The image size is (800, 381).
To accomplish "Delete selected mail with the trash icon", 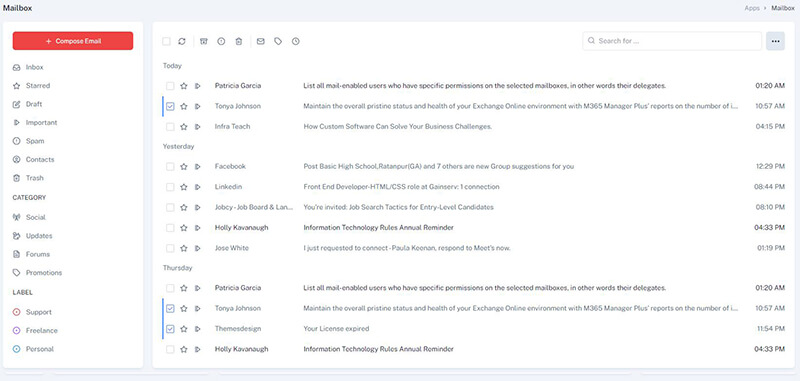I will (x=238, y=41).
